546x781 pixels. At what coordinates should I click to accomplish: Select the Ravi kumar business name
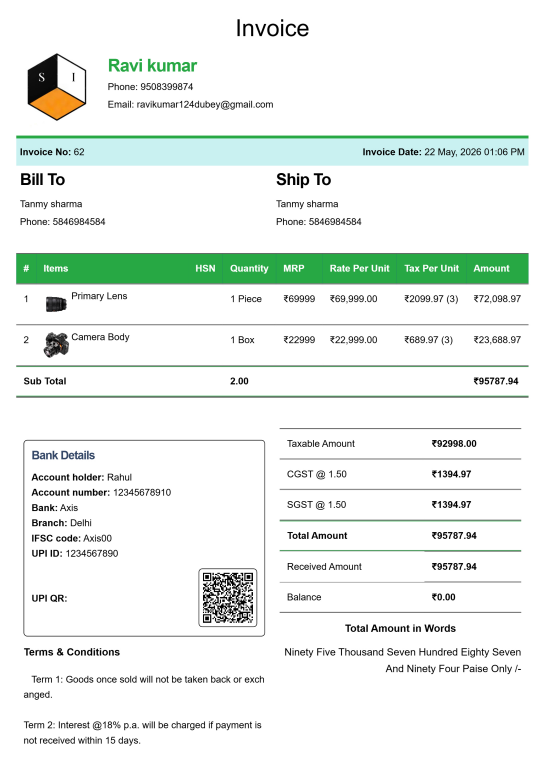(x=152, y=66)
